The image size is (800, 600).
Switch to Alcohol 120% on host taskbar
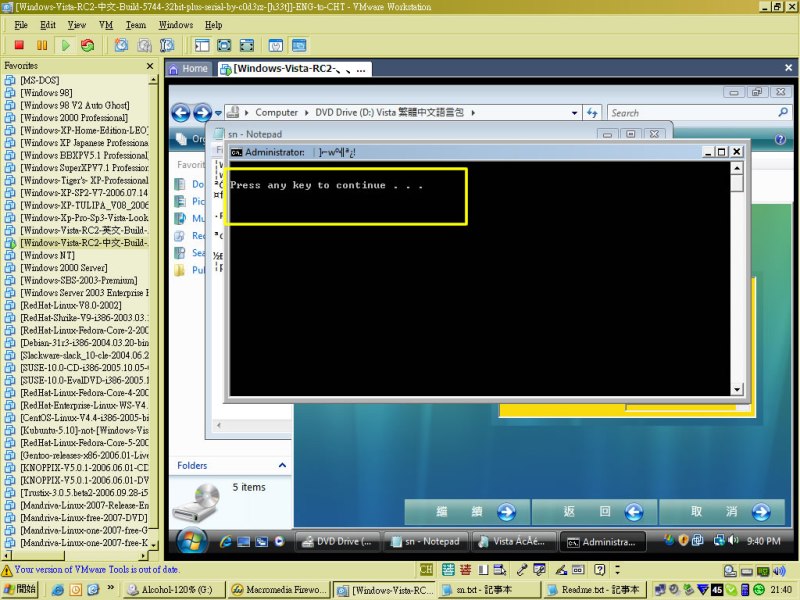click(x=174, y=590)
